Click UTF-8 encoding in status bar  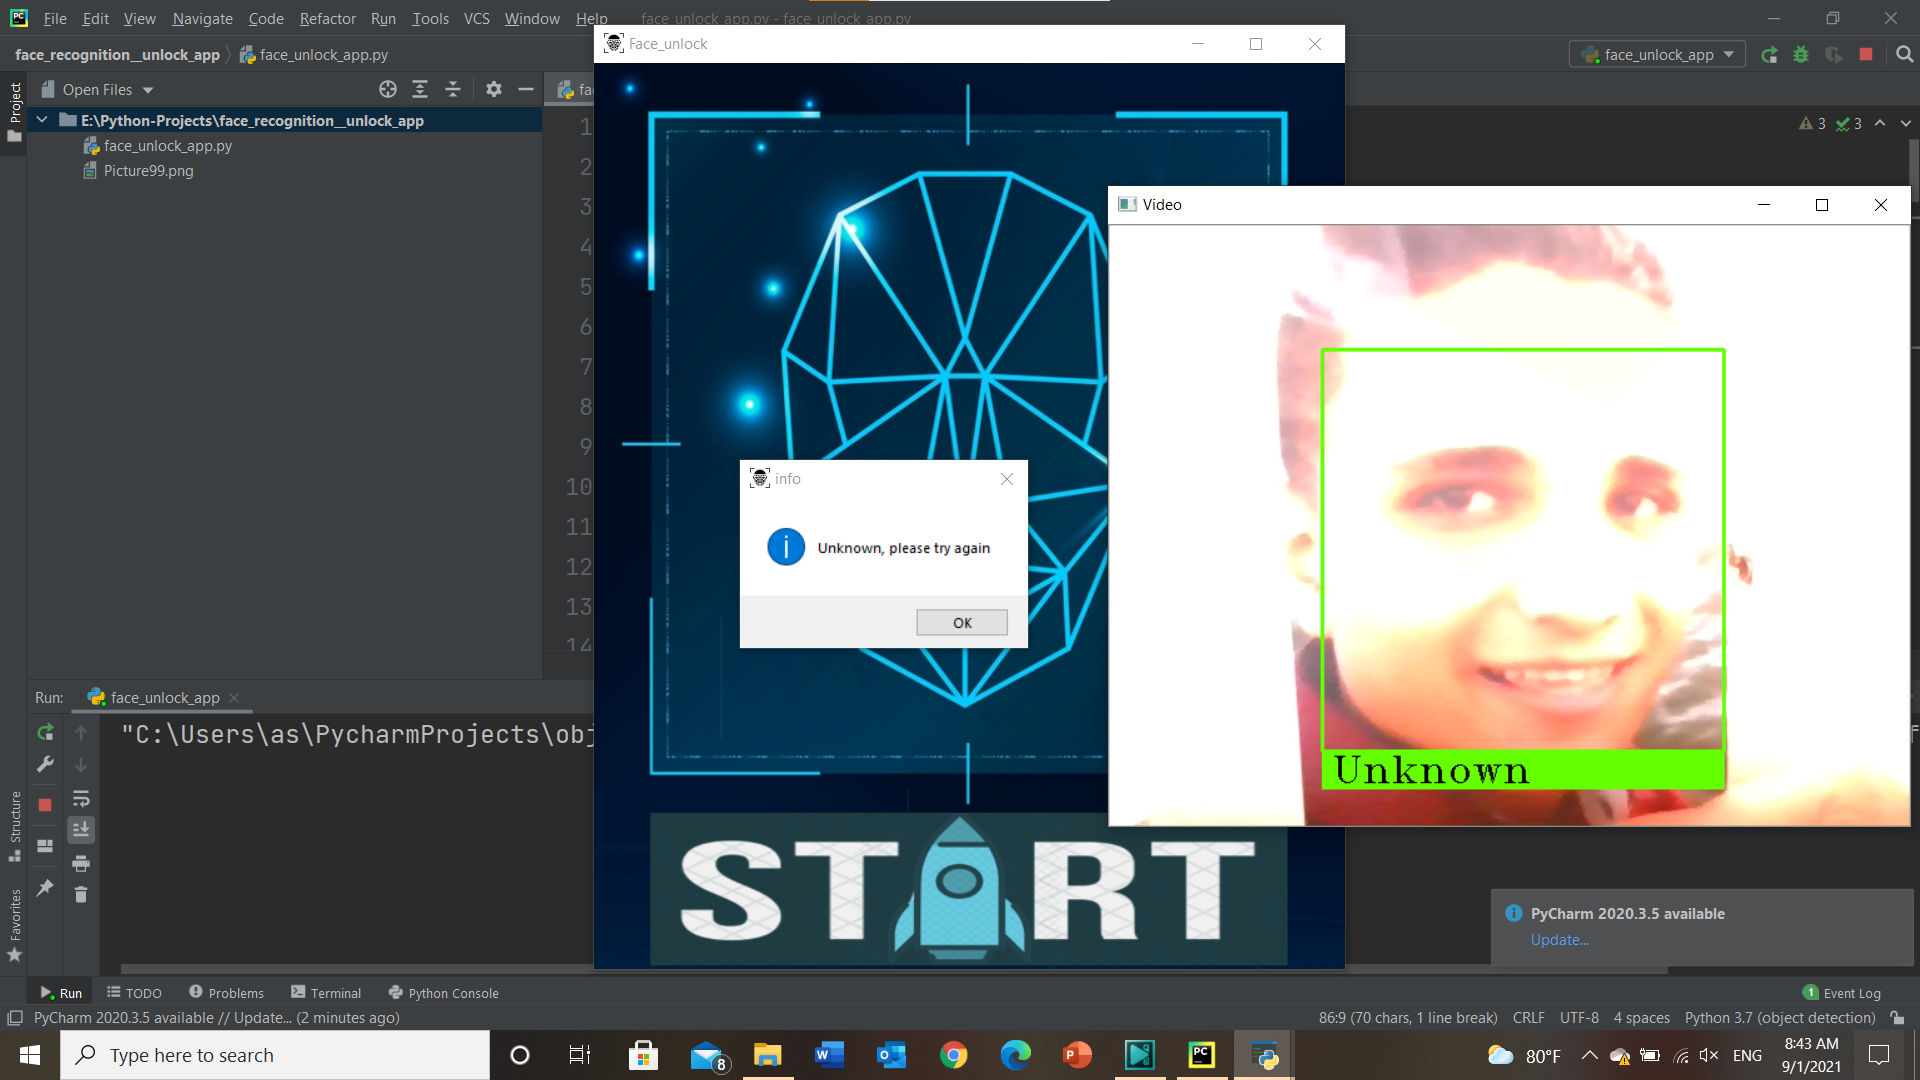point(1579,1018)
